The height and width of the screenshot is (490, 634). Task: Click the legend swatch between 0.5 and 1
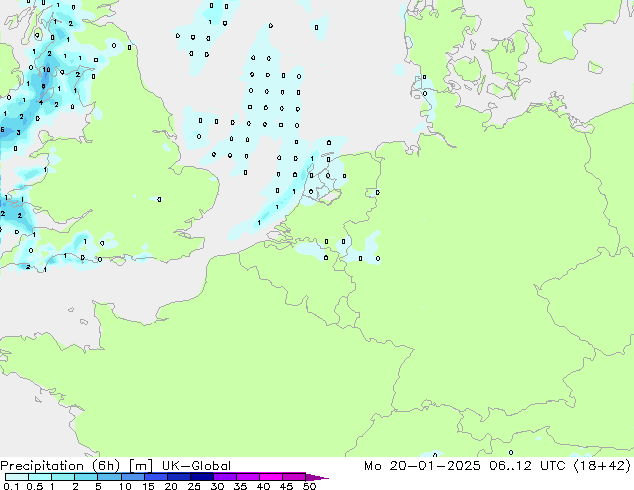tap(40, 477)
